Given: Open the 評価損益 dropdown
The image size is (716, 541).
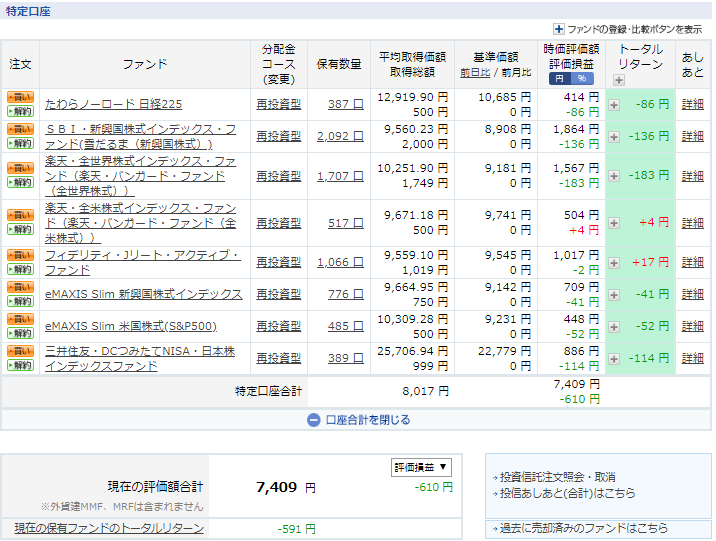Looking at the screenshot, I should point(421,467).
